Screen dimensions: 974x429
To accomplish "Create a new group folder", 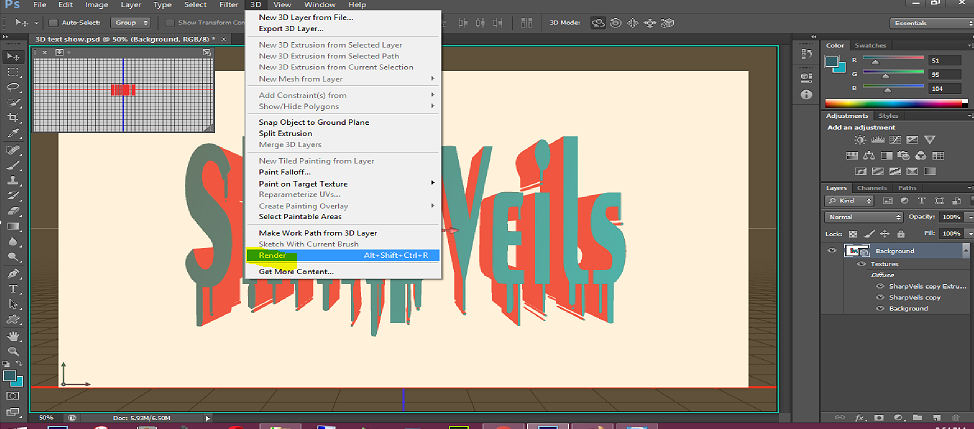I will [x=917, y=417].
